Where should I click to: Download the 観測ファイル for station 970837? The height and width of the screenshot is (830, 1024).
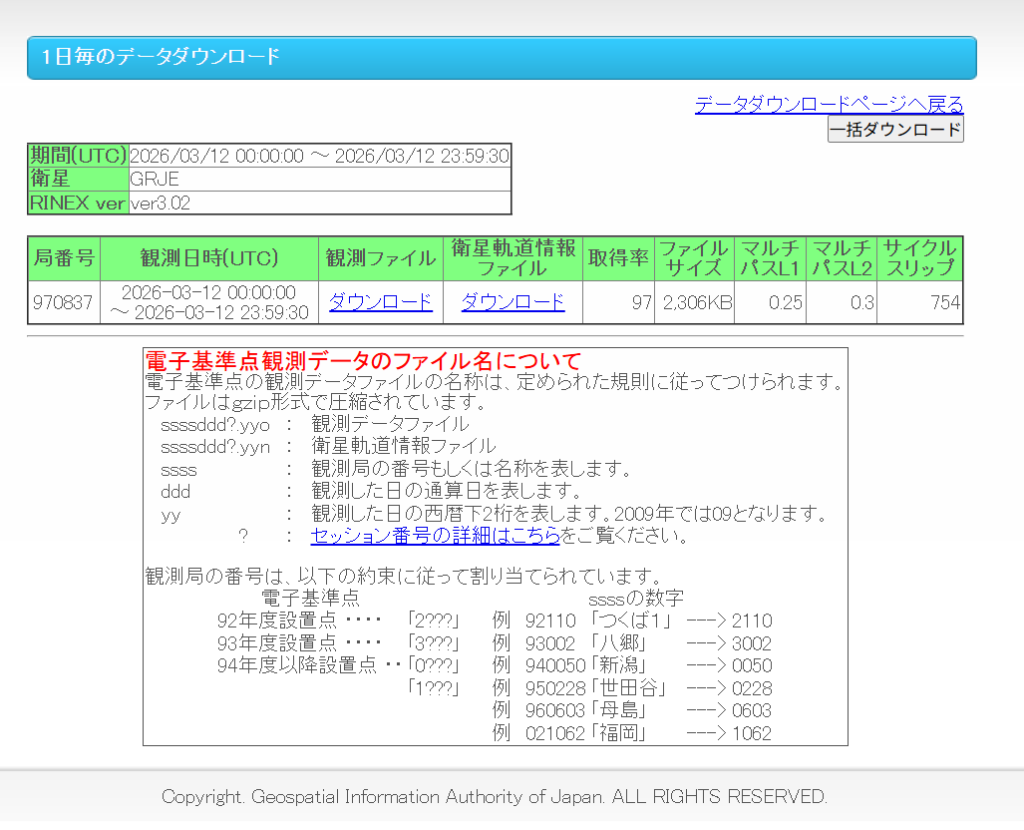point(380,302)
